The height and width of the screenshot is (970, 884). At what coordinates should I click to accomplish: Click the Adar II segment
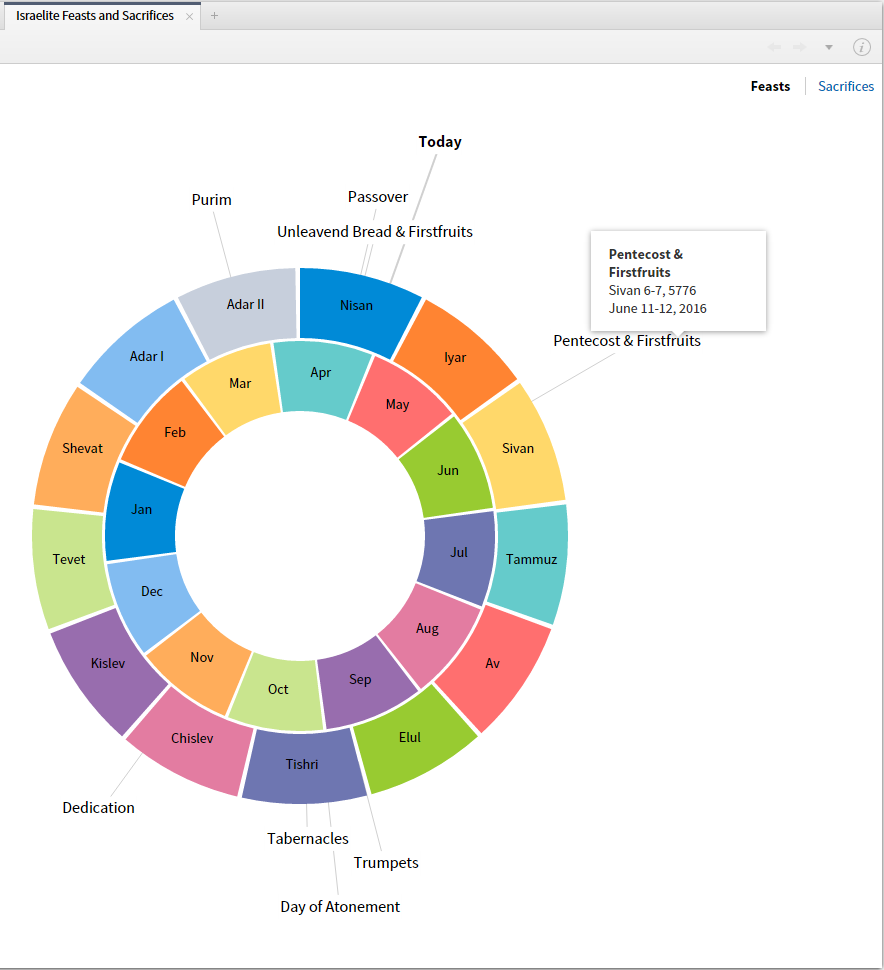tap(245, 305)
